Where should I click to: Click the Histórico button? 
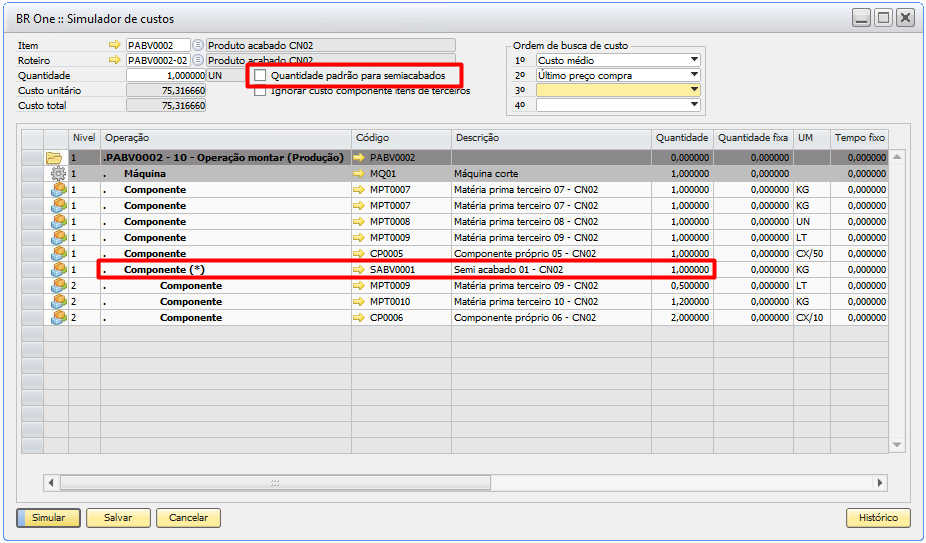click(877, 518)
